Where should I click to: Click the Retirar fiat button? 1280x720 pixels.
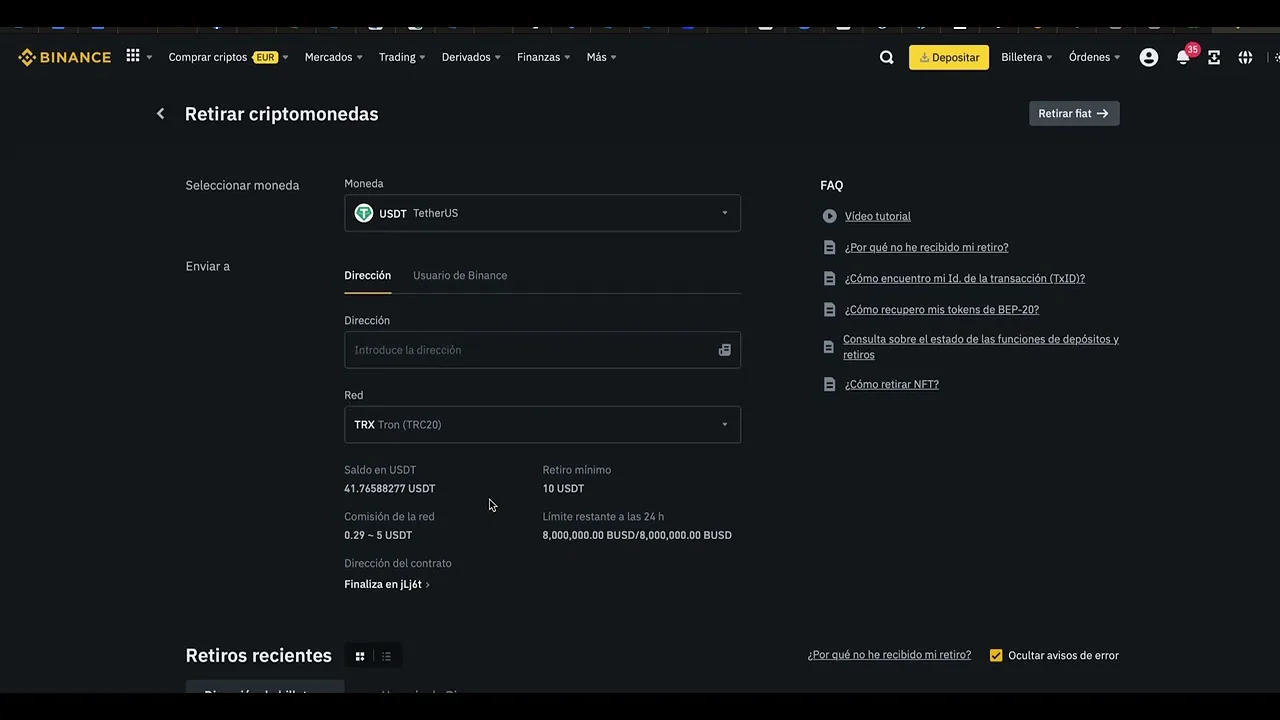coord(1073,114)
